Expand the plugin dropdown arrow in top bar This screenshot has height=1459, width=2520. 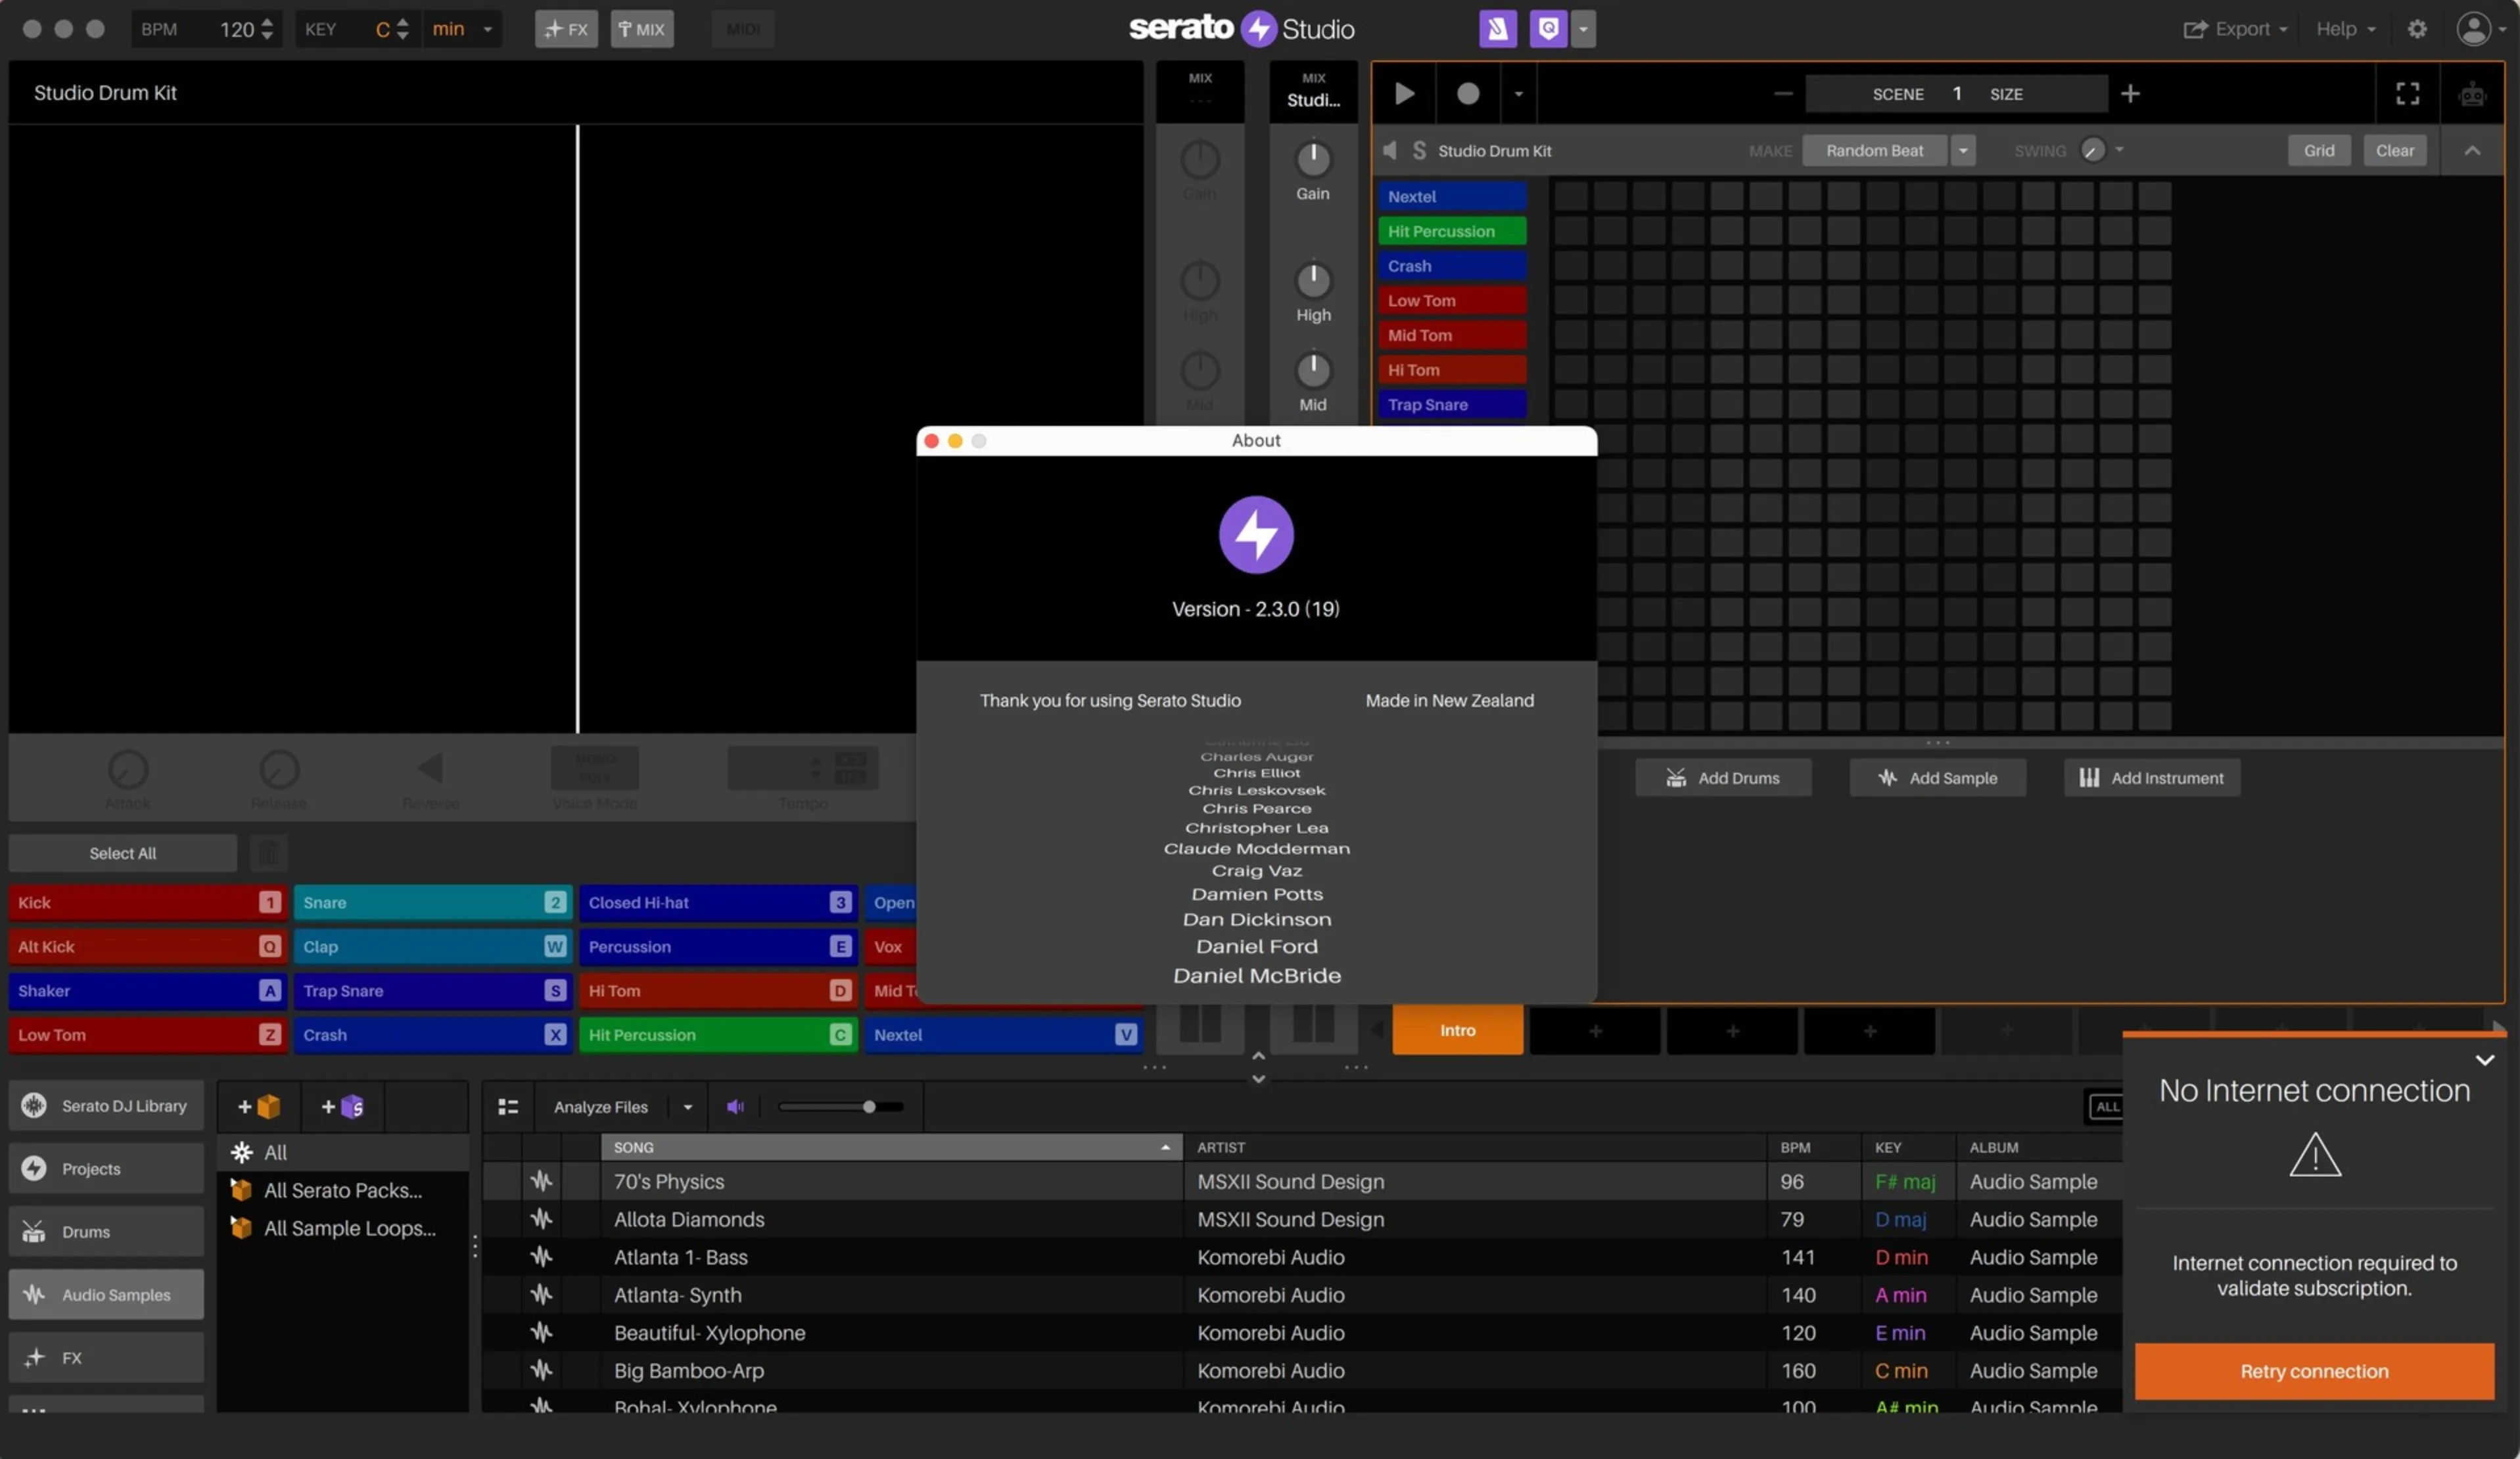pos(1583,29)
